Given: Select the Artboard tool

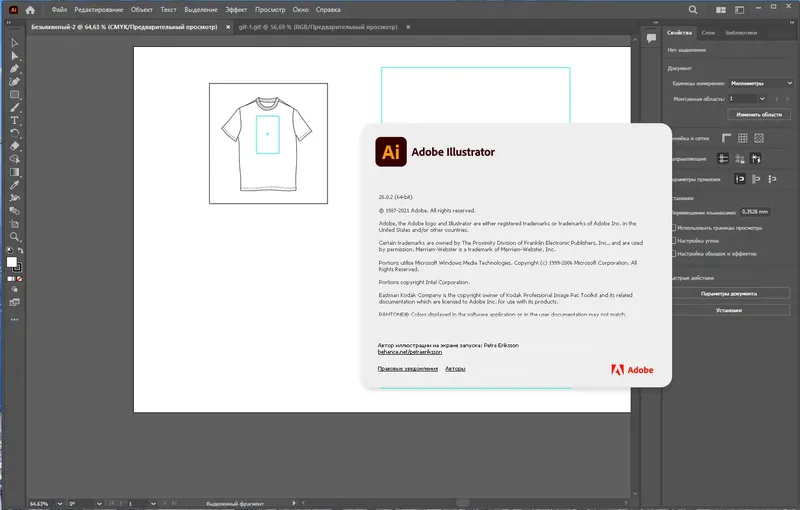Looking at the screenshot, I should click(14, 224).
